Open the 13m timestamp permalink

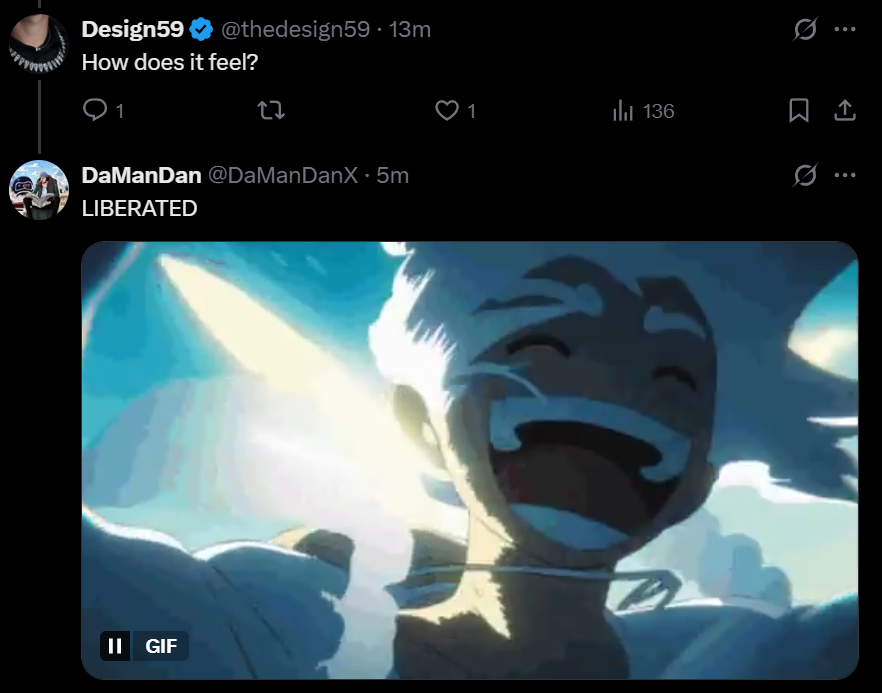pyautogui.click(x=410, y=29)
